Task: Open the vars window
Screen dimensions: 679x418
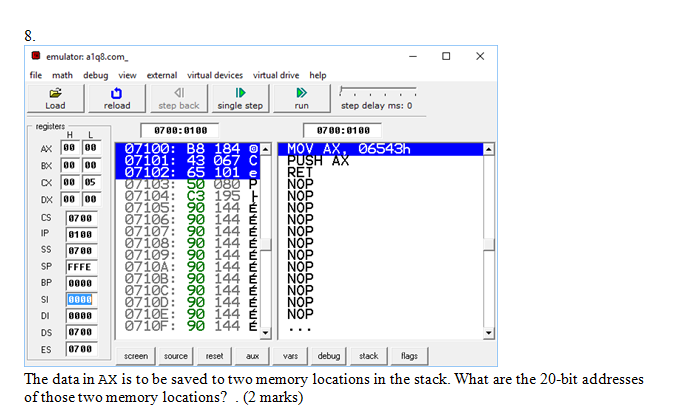Action: 290,356
